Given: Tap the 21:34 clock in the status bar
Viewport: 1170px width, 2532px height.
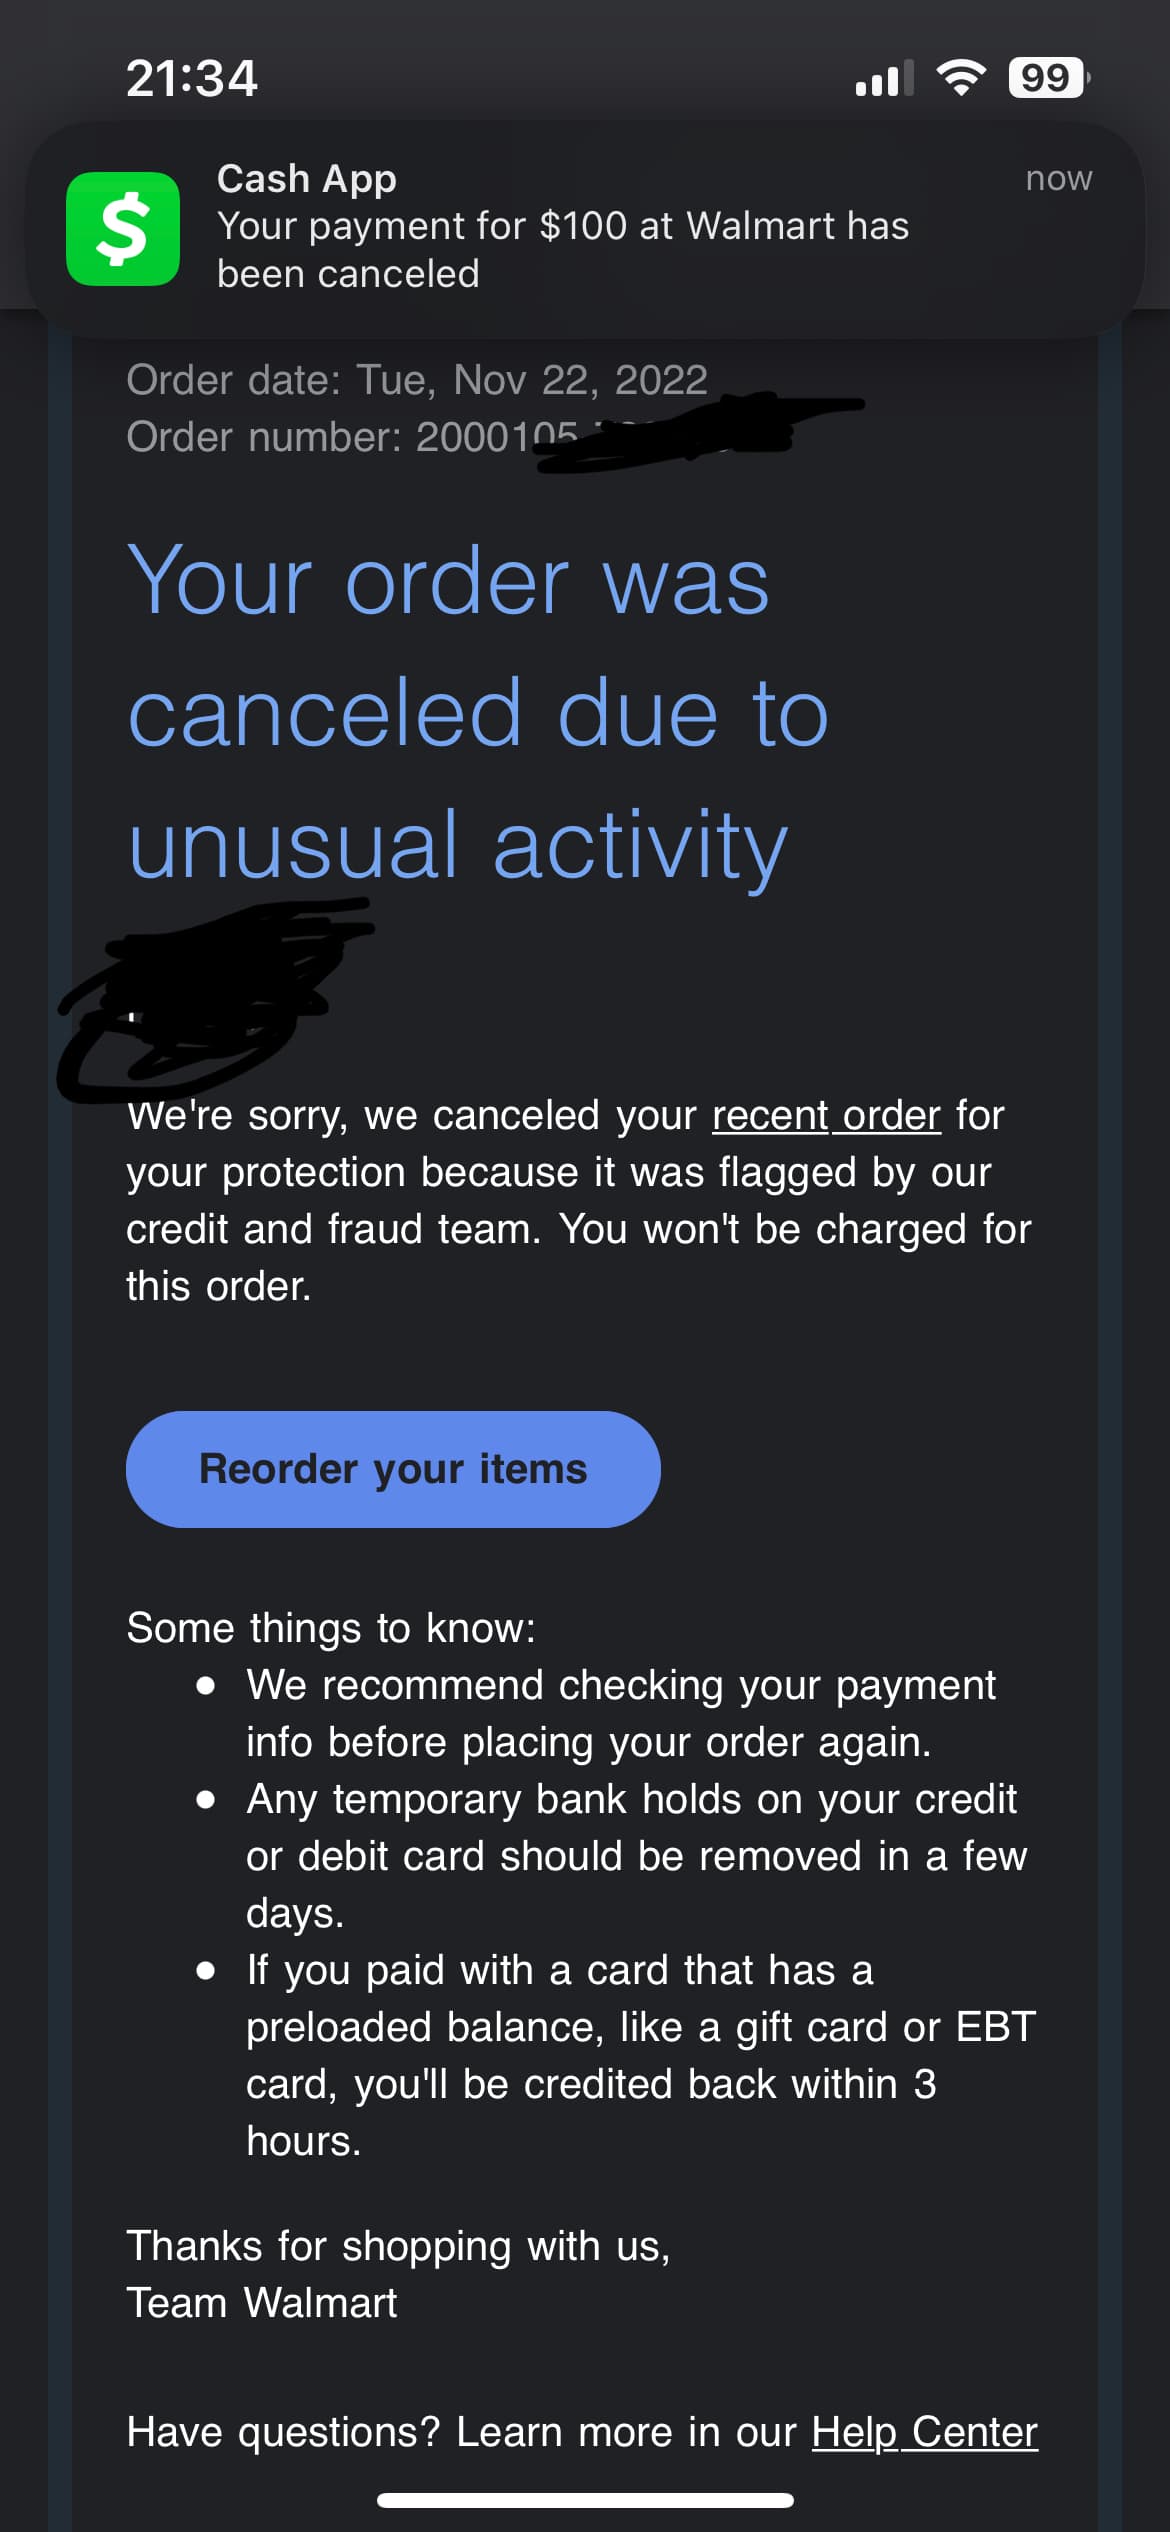Looking at the screenshot, I should click(x=192, y=78).
